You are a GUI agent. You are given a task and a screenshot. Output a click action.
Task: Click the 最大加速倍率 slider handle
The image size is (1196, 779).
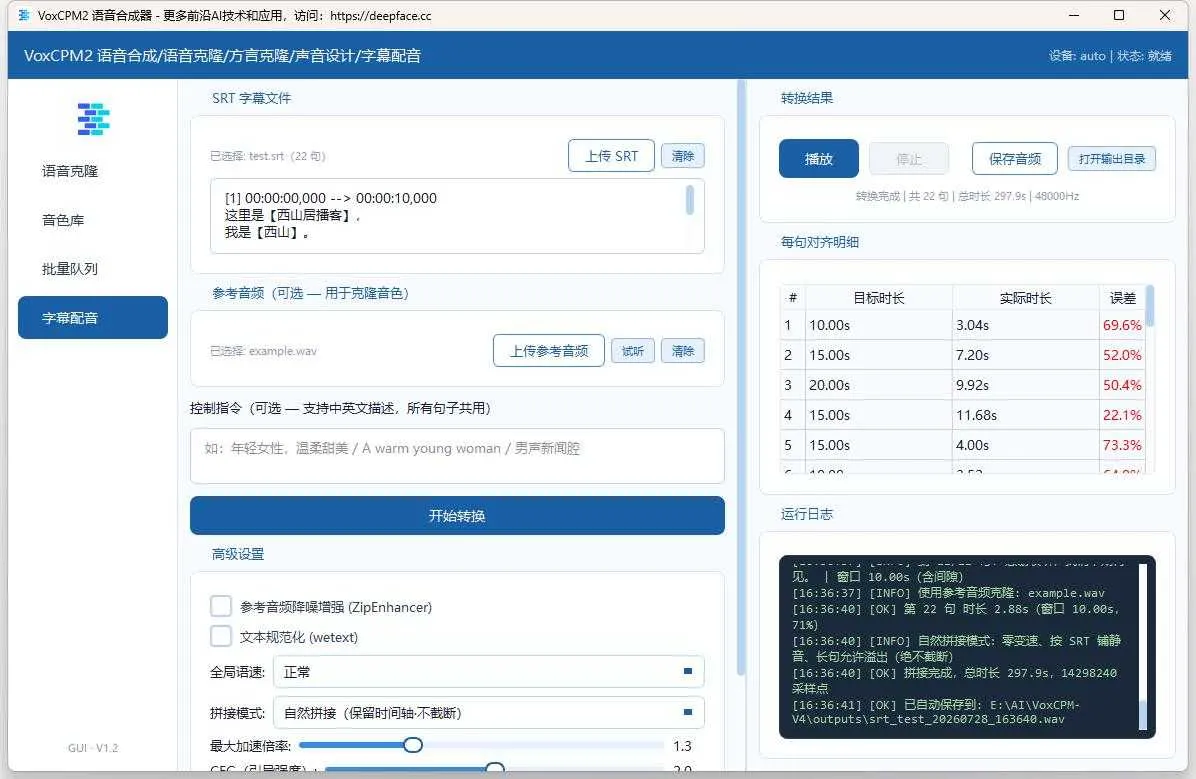point(413,745)
